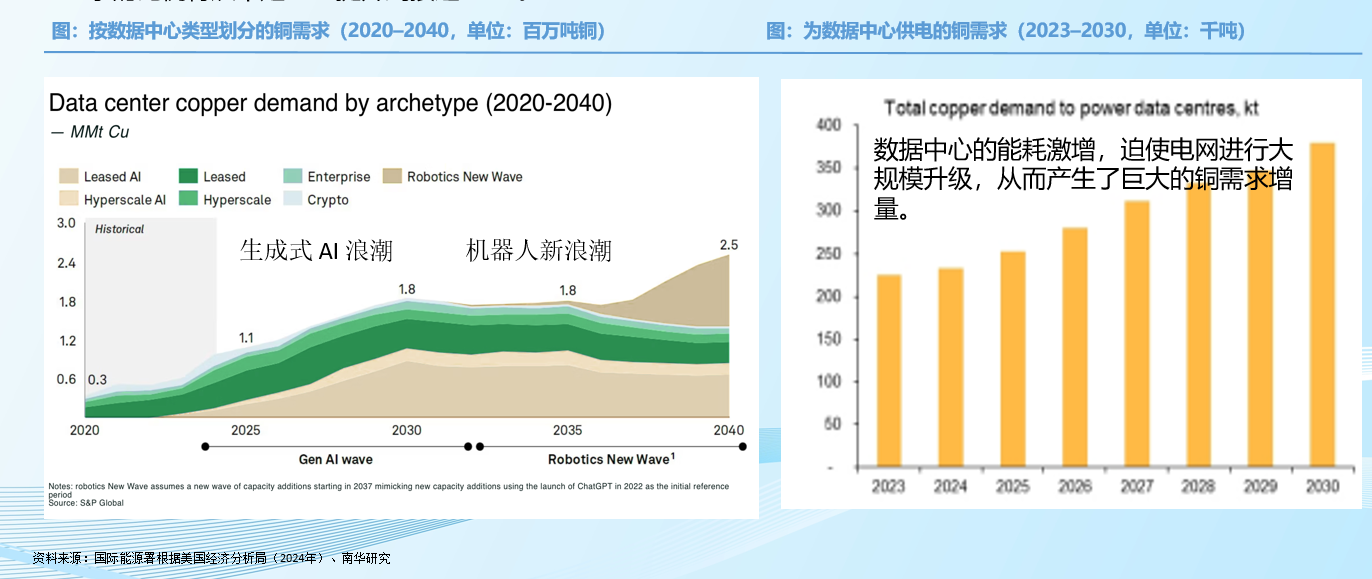Click the Enterprise legend swatch
Viewport: 1372px width, 579px height.
point(292,177)
